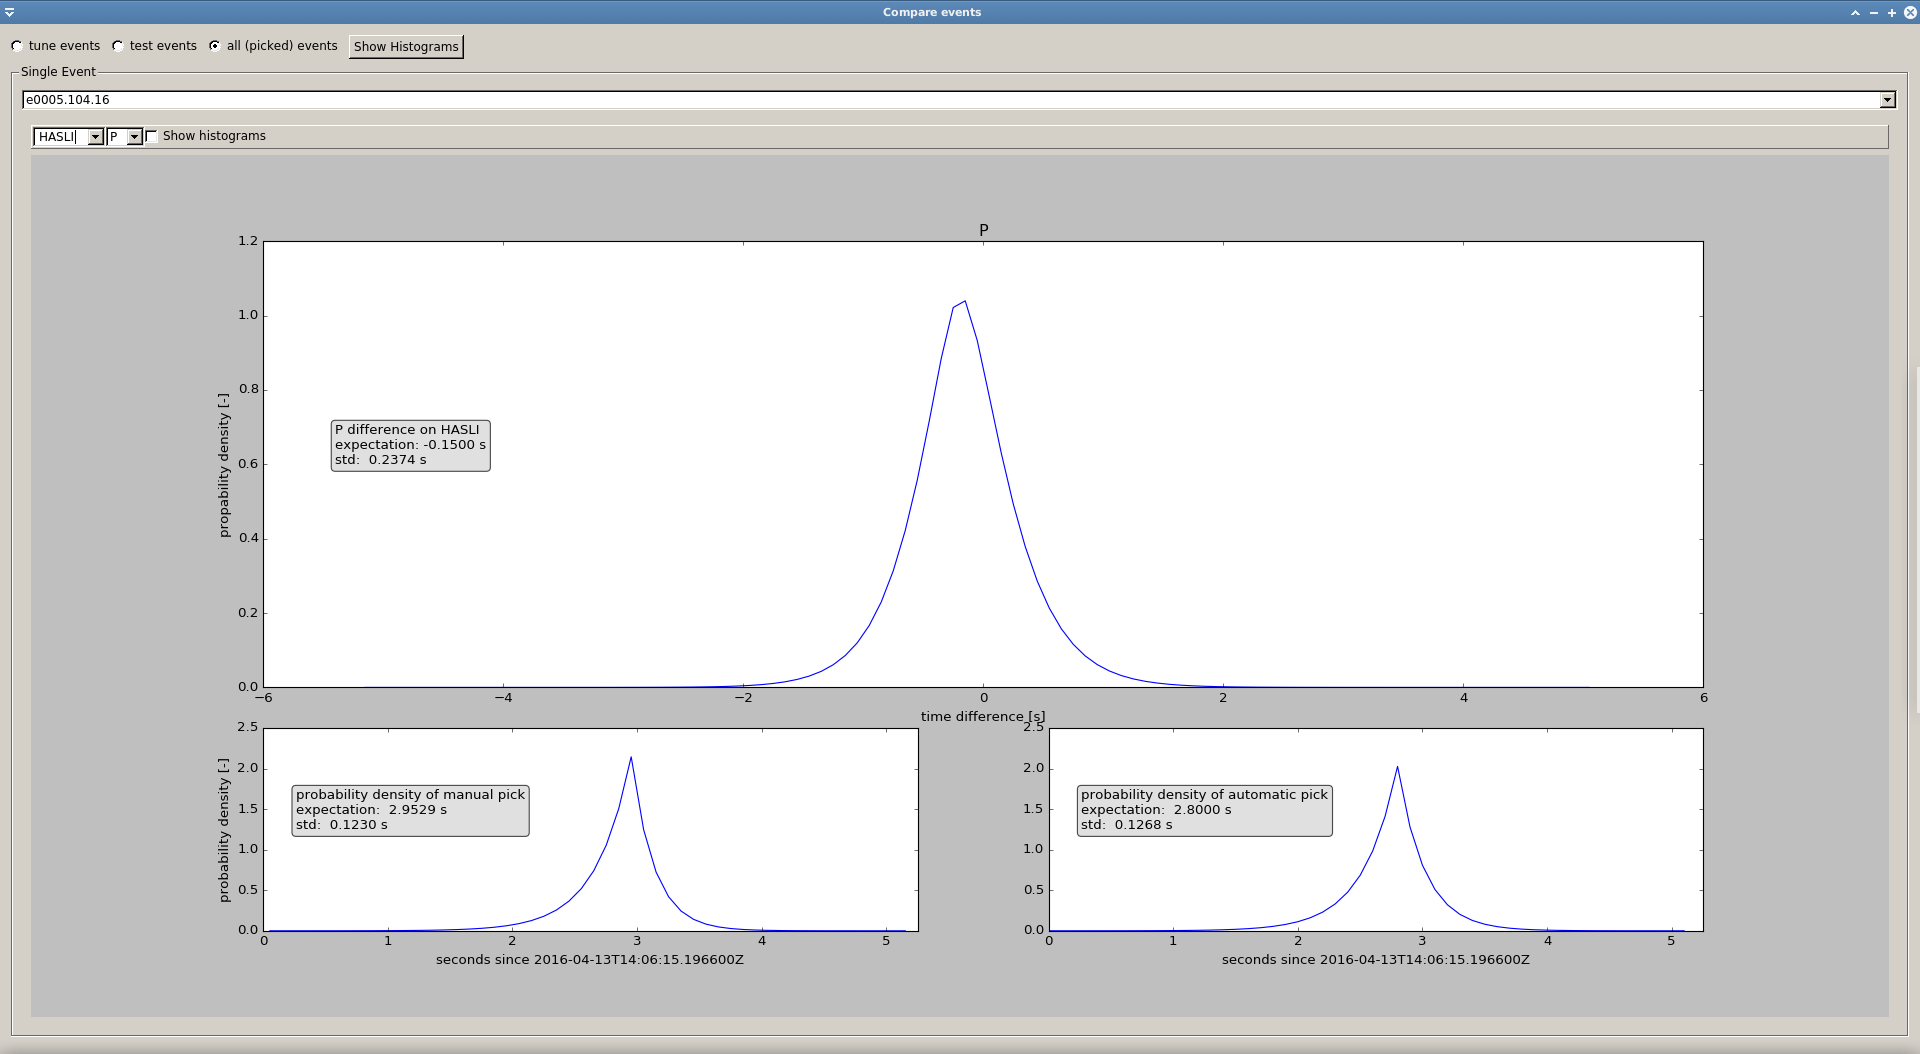Click the "Compare events" title bar text
Image resolution: width=1920 pixels, height=1054 pixels.
click(x=931, y=12)
